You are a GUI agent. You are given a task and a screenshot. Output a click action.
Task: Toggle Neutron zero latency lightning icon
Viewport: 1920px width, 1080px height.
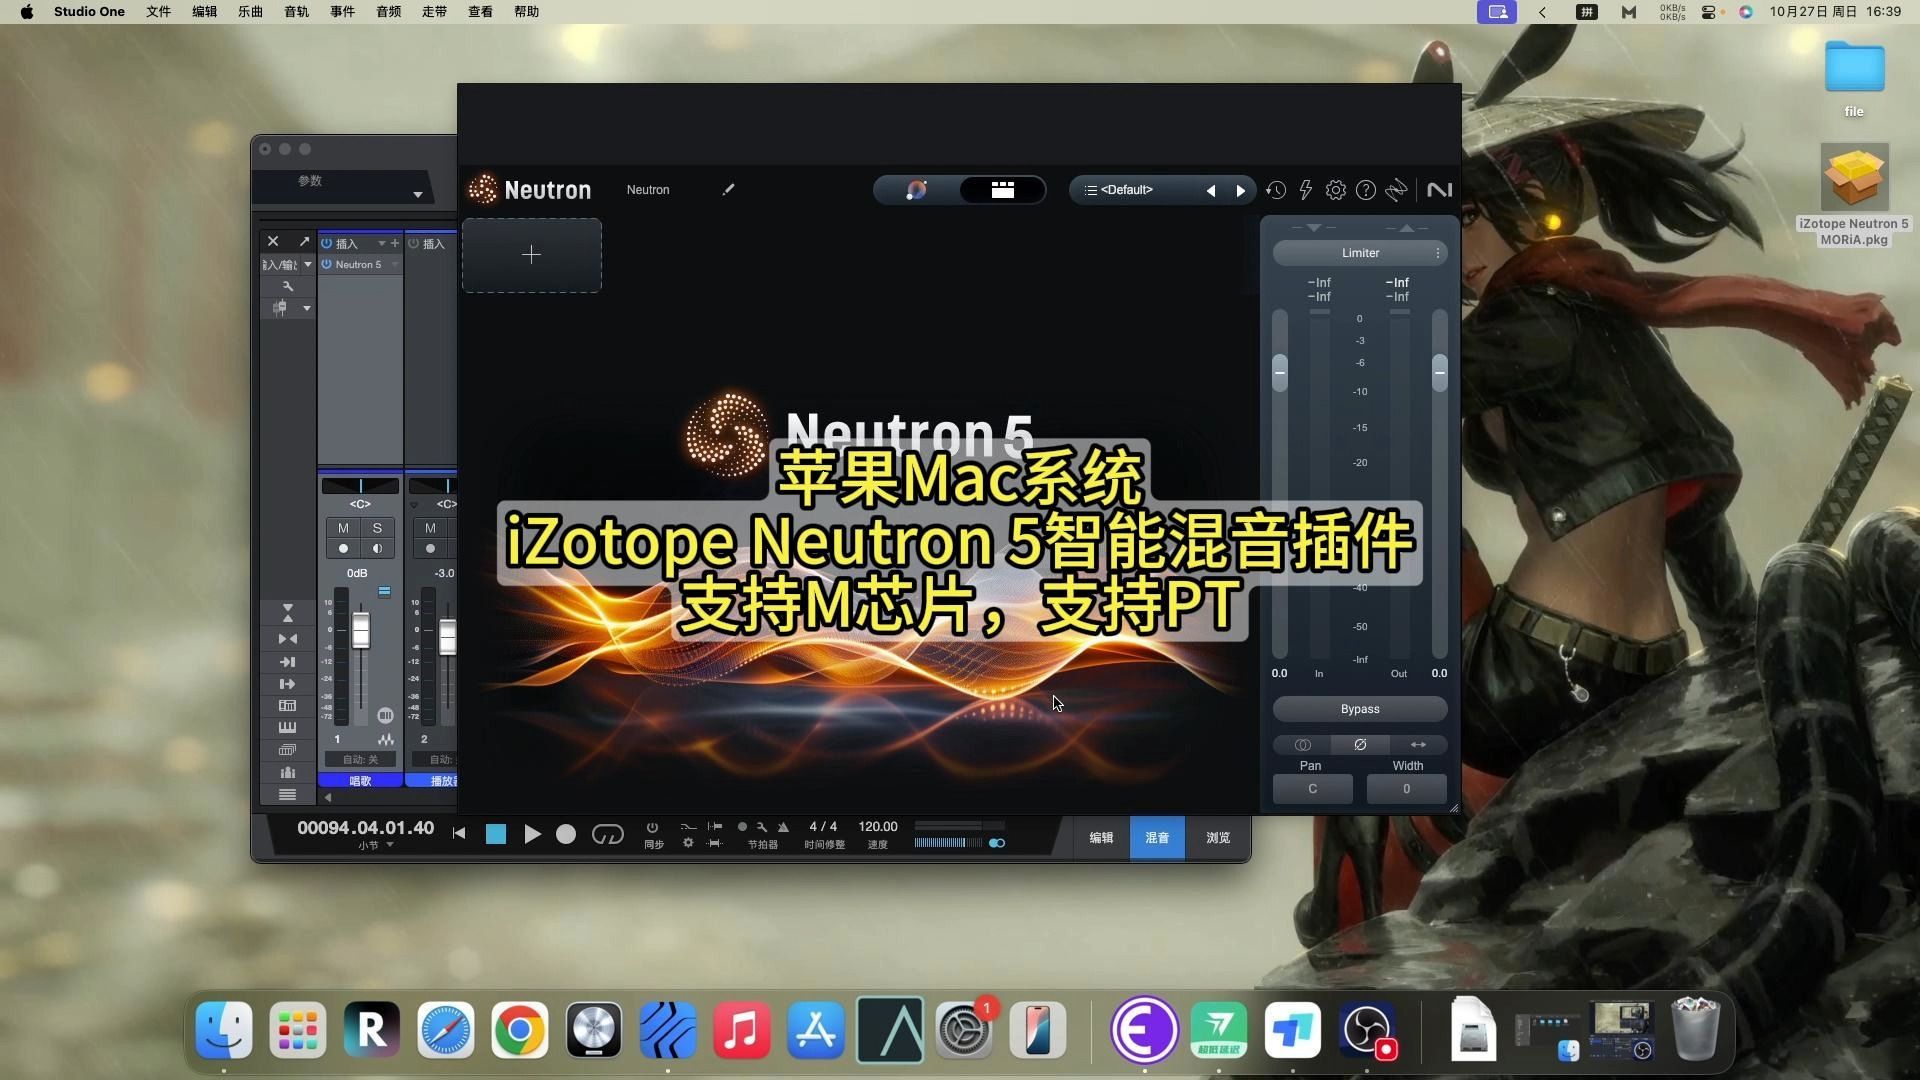[x=1305, y=190]
